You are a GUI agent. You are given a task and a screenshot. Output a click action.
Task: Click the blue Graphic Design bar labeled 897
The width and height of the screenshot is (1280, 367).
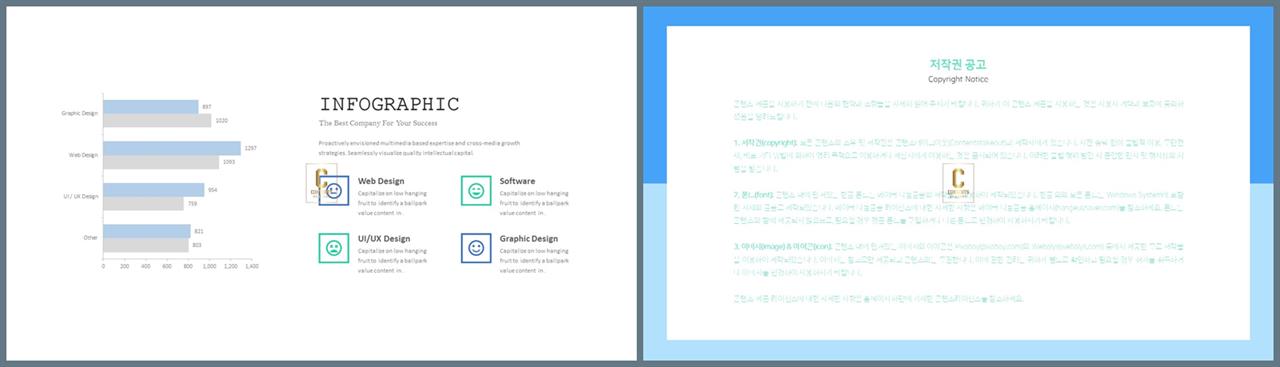pyautogui.click(x=150, y=107)
